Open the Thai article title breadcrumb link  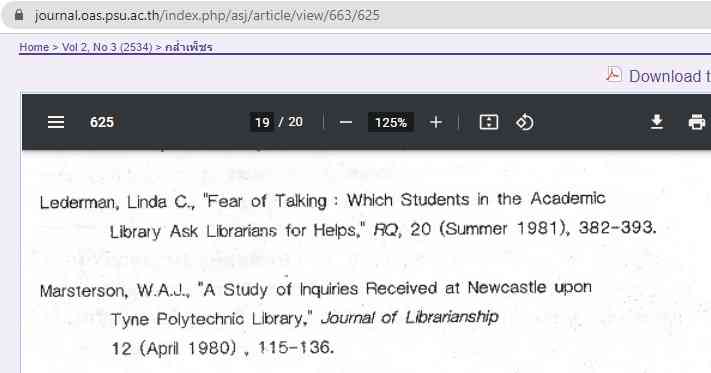(x=189, y=47)
